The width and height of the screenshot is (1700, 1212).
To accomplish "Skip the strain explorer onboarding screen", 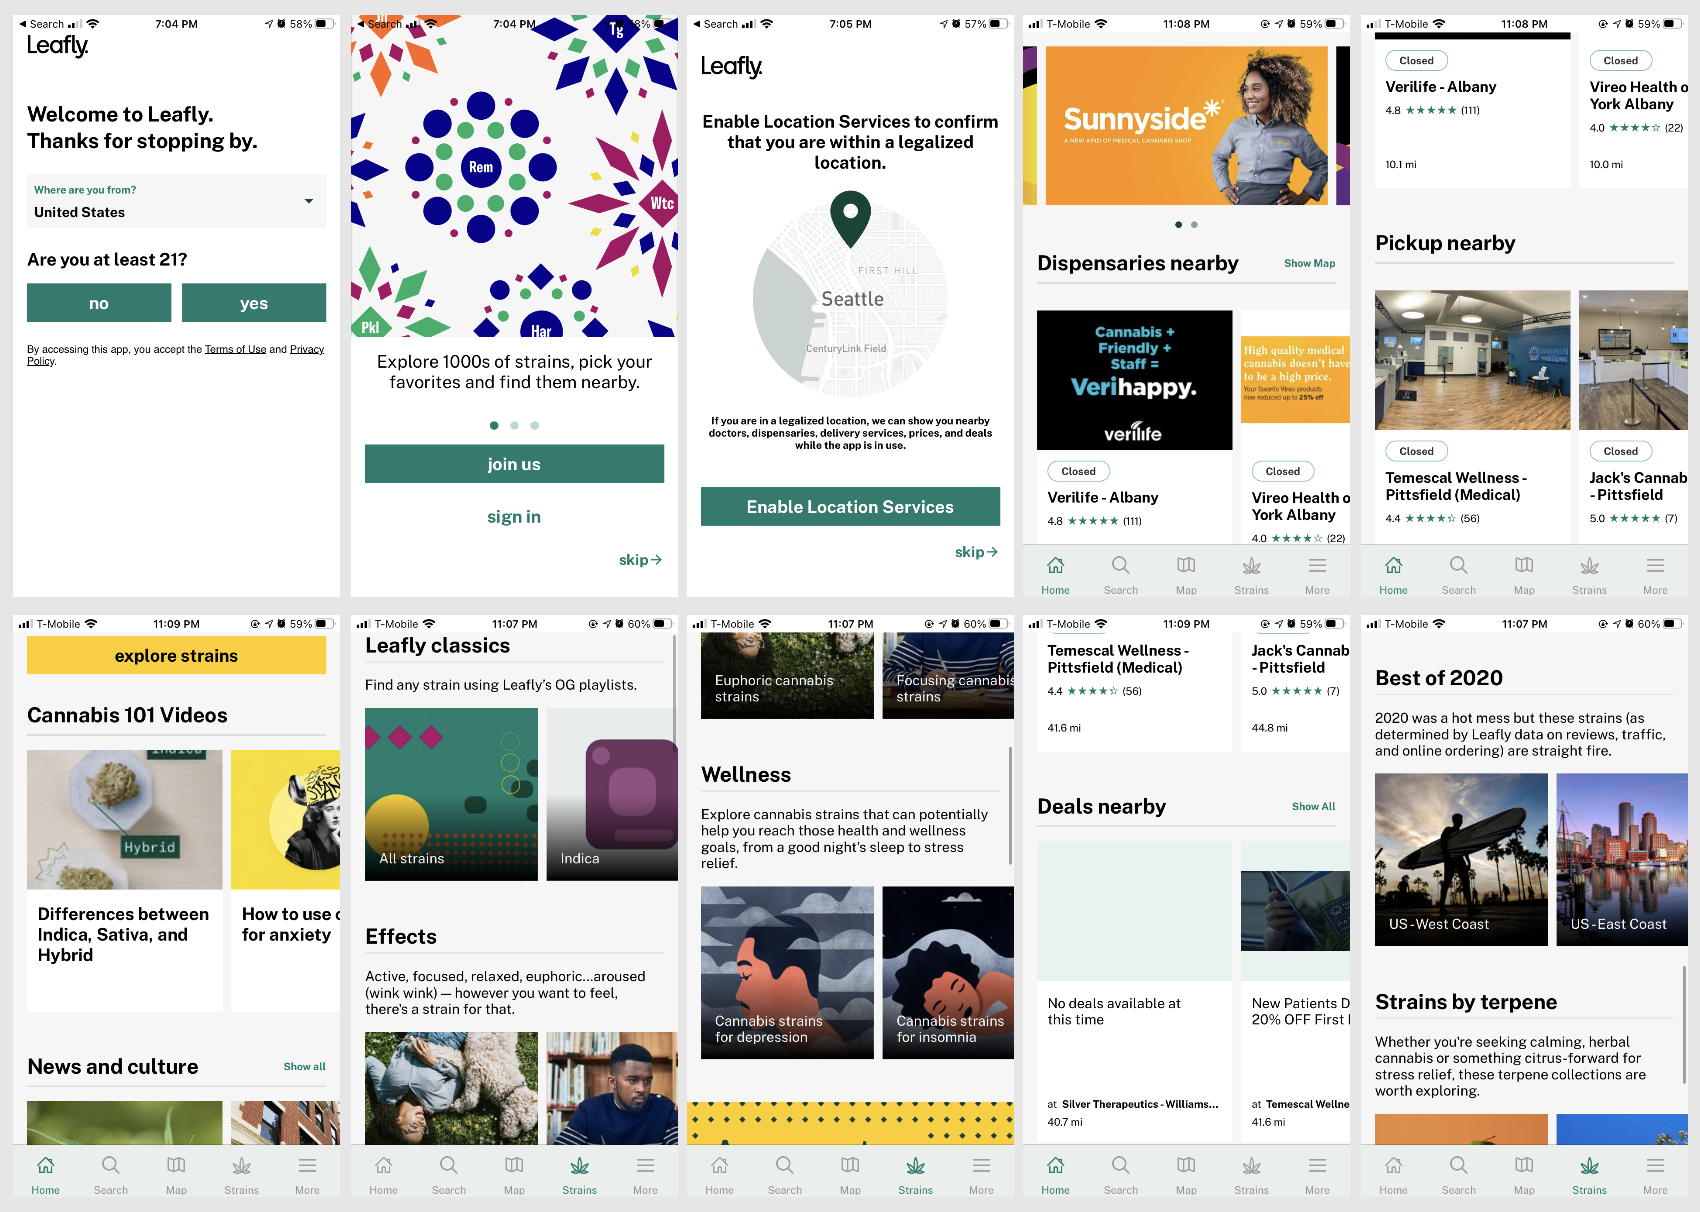I will [x=640, y=560].
